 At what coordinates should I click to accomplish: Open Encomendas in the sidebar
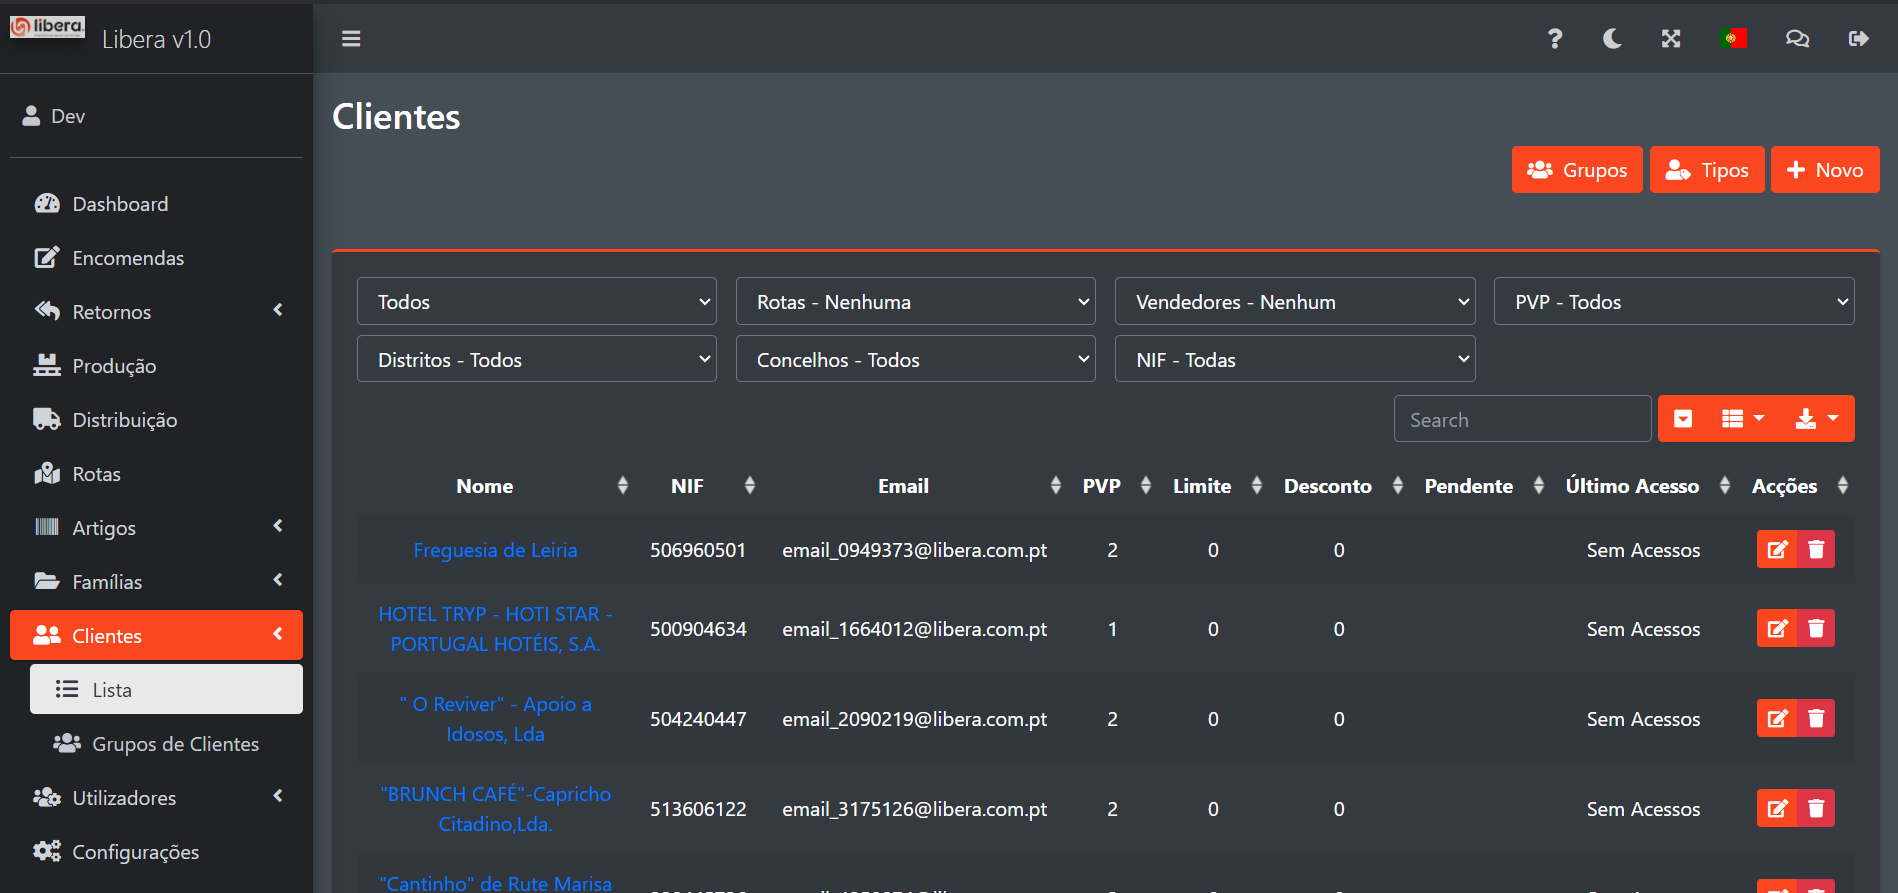coord(128,258)
